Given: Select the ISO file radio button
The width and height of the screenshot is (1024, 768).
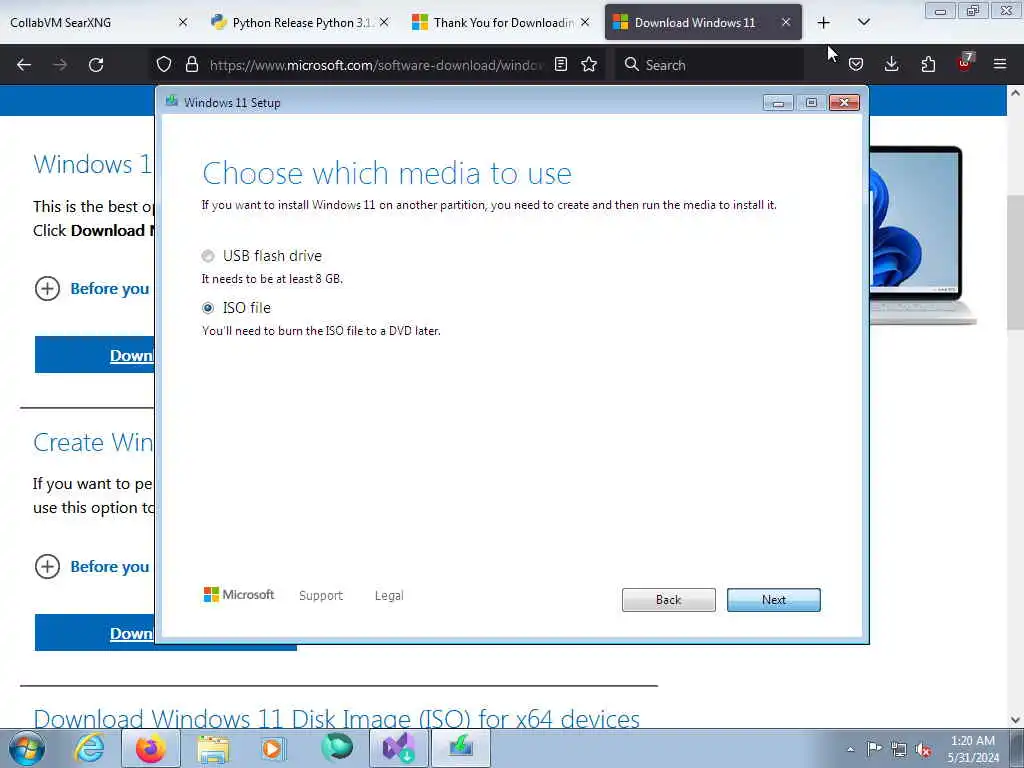Looking at the screenshot, I should pyautogui.click(x=208, y=308).
